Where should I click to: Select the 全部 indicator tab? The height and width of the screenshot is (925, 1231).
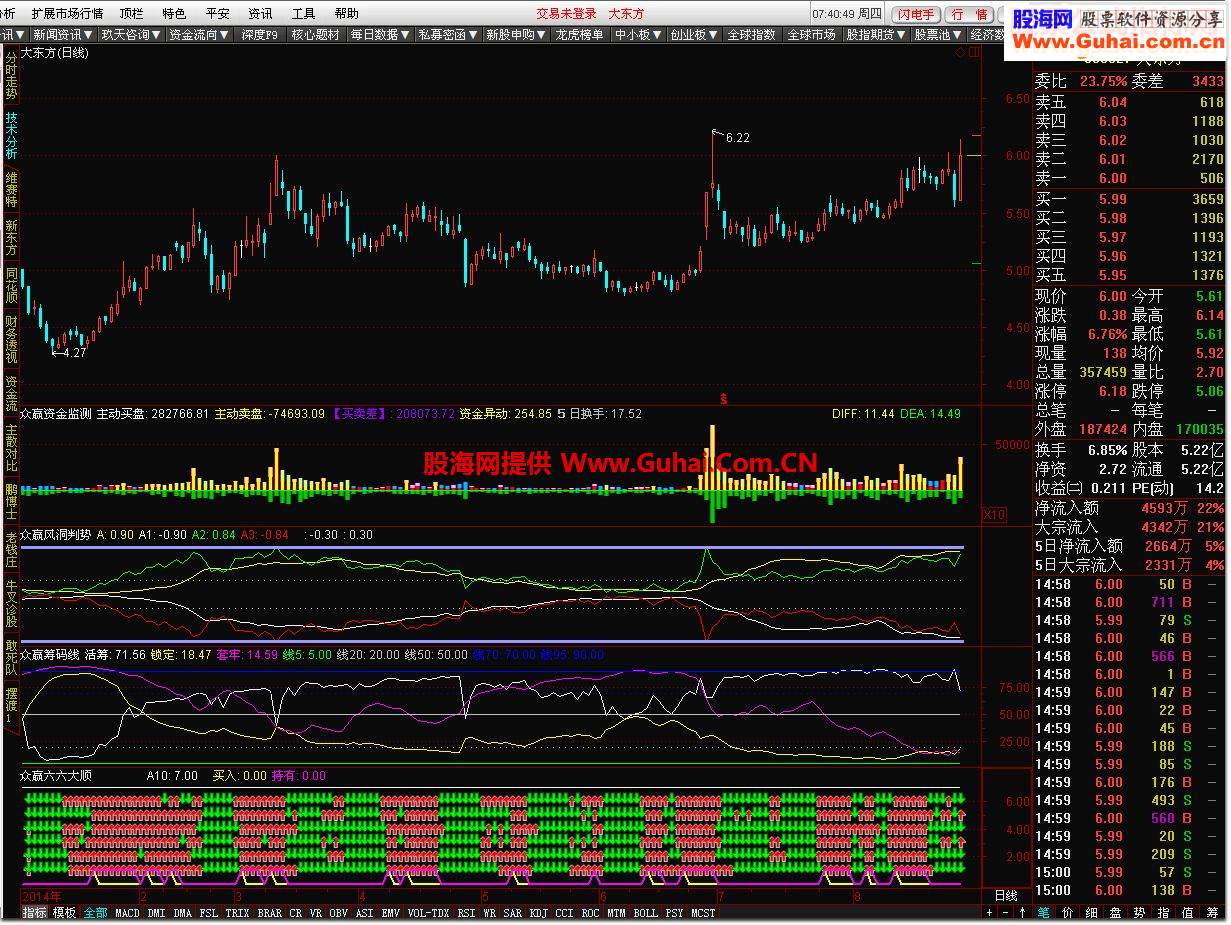pyautogui.click(x=95, y=913)
